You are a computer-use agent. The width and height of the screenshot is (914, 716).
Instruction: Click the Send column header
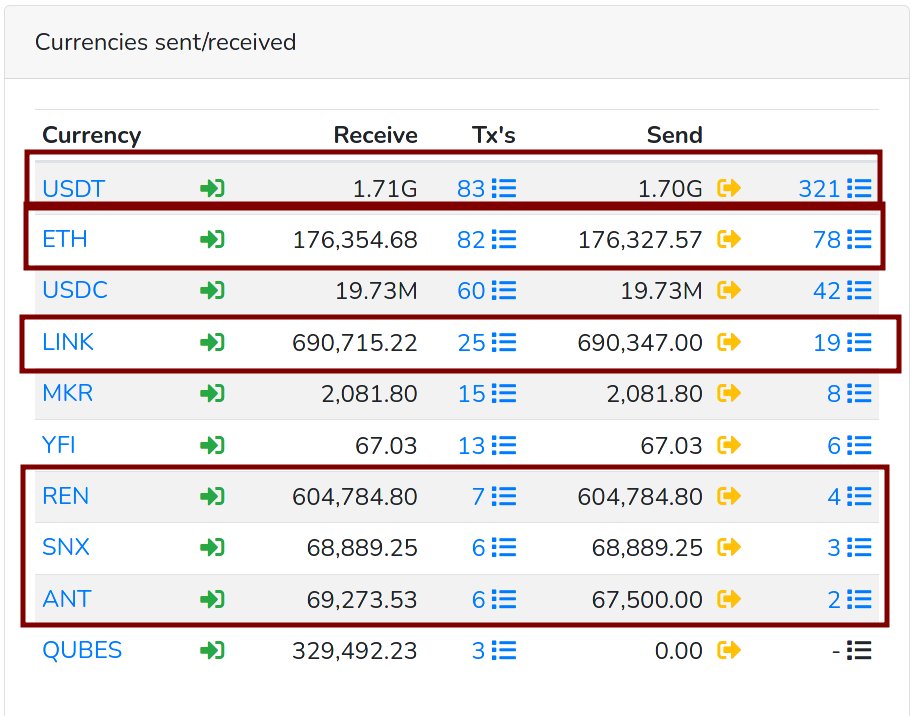coord(675,135)
